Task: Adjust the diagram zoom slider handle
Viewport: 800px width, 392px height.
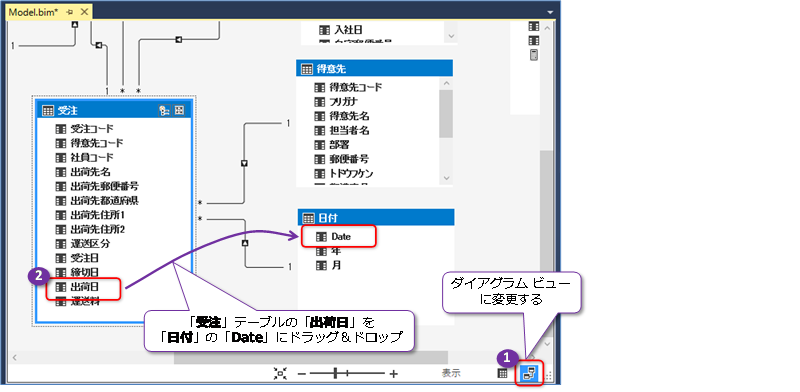Action: [335, 374]
